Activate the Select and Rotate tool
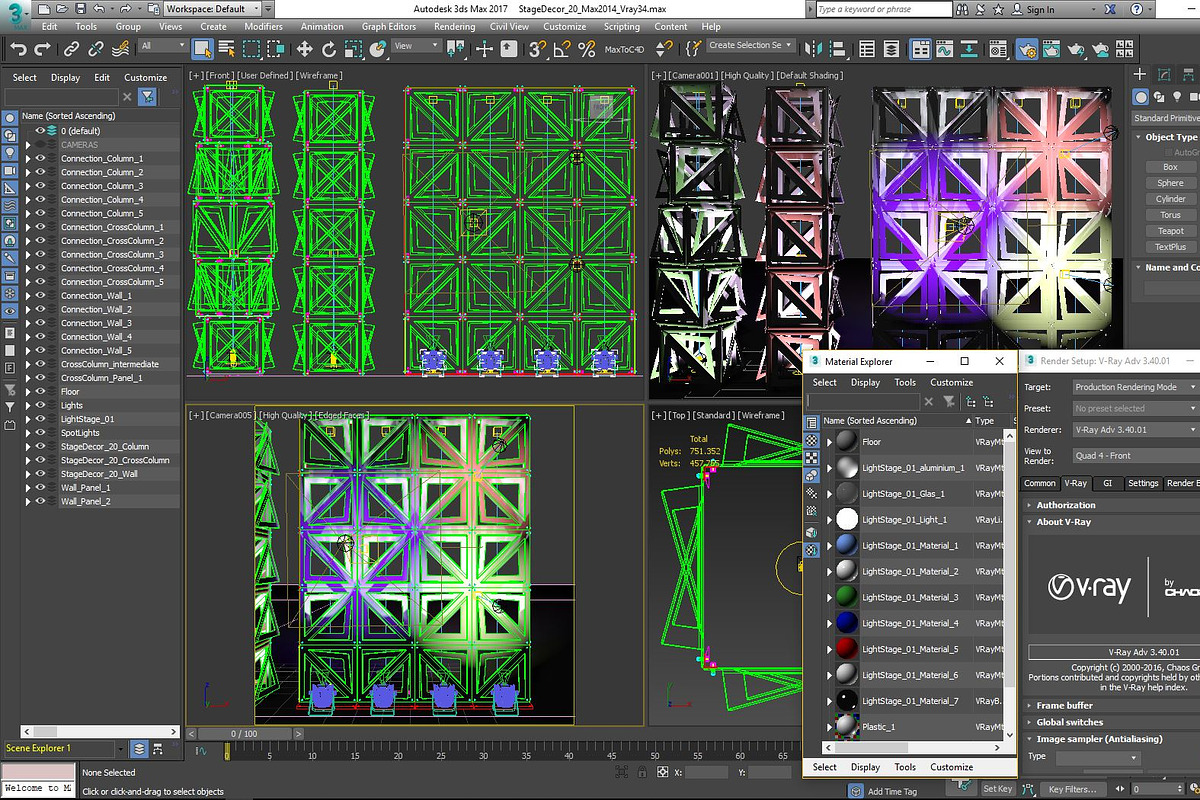The image size is (1200, 800). (x=327, y=48)
